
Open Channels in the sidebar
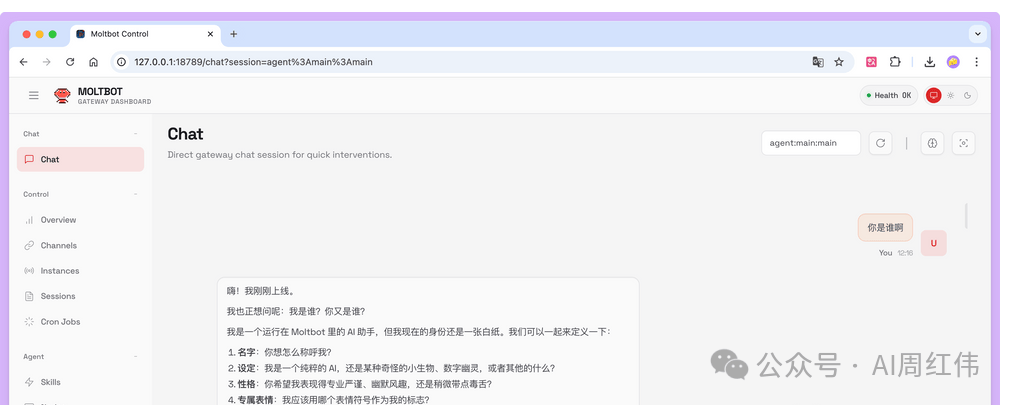coord(58,245)
